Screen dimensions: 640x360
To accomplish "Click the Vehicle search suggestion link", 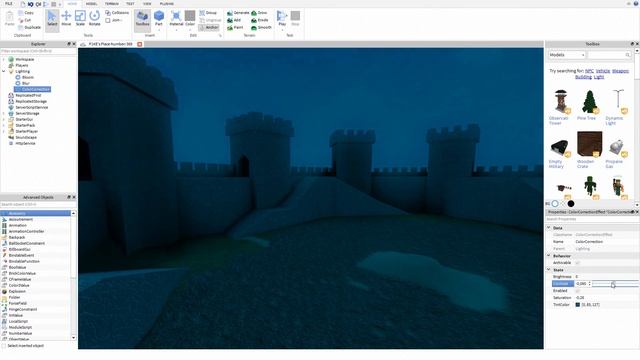I will [x=603, y=71].
